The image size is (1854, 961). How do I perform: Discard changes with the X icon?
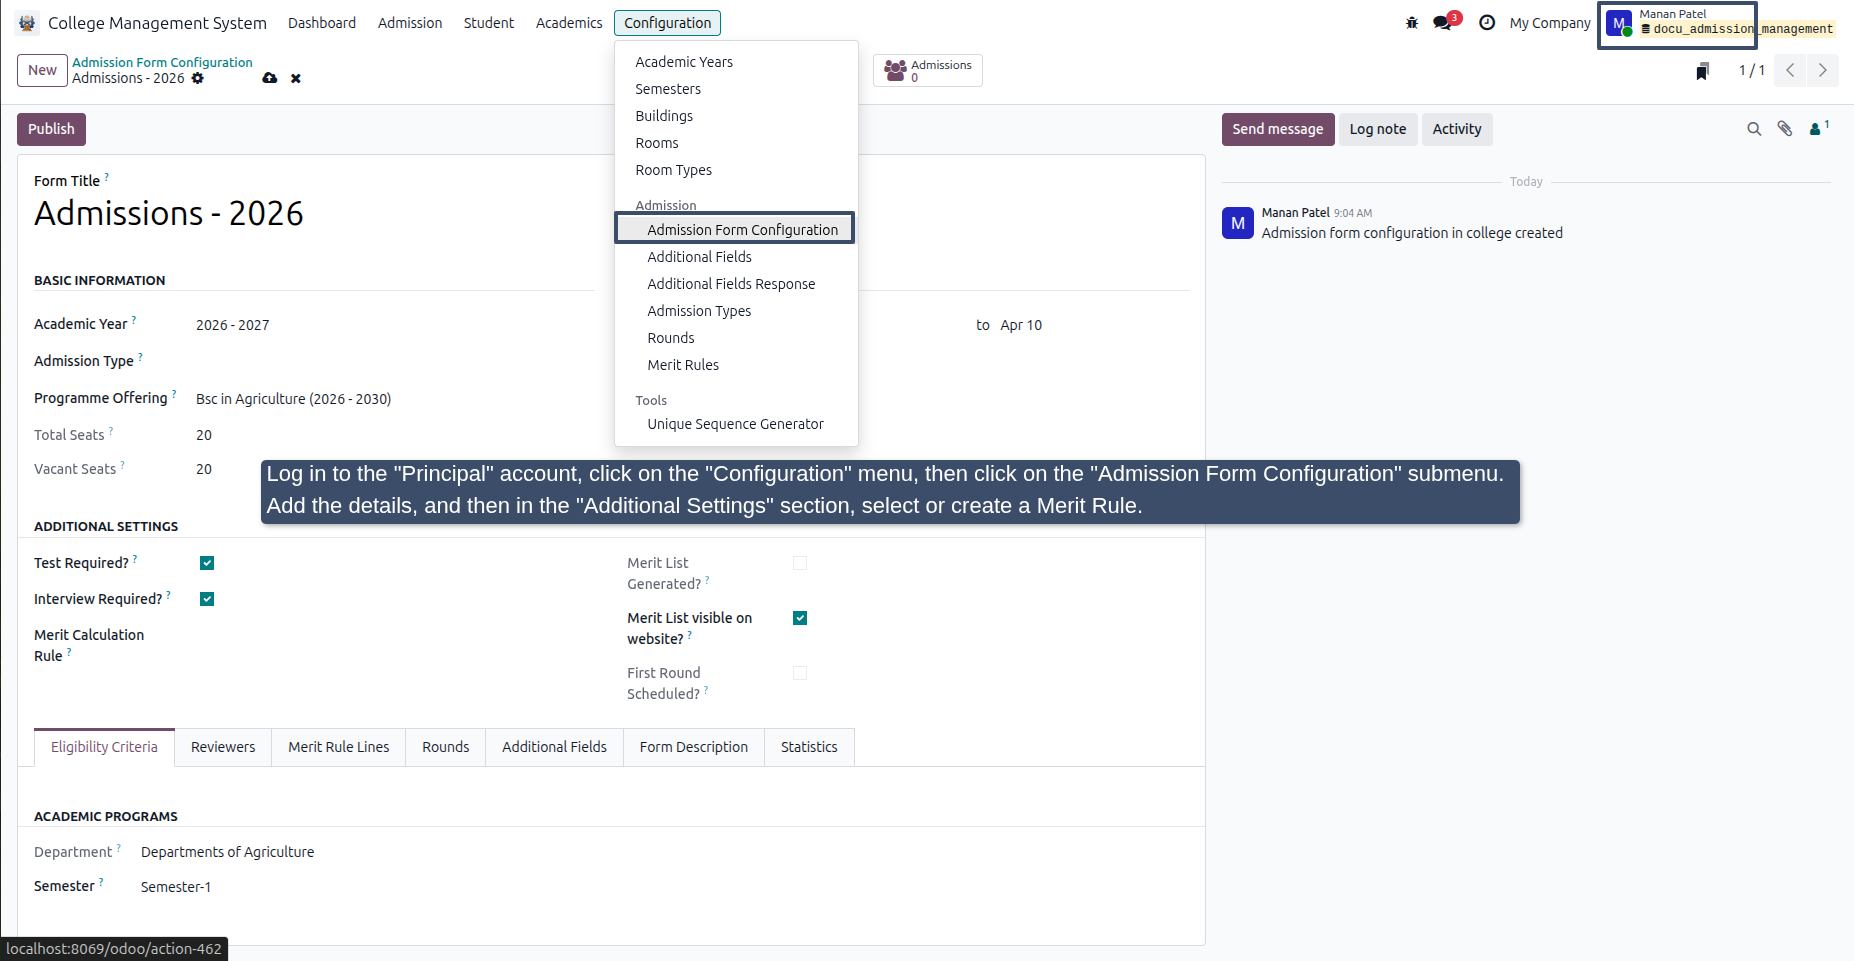point(296,78)
